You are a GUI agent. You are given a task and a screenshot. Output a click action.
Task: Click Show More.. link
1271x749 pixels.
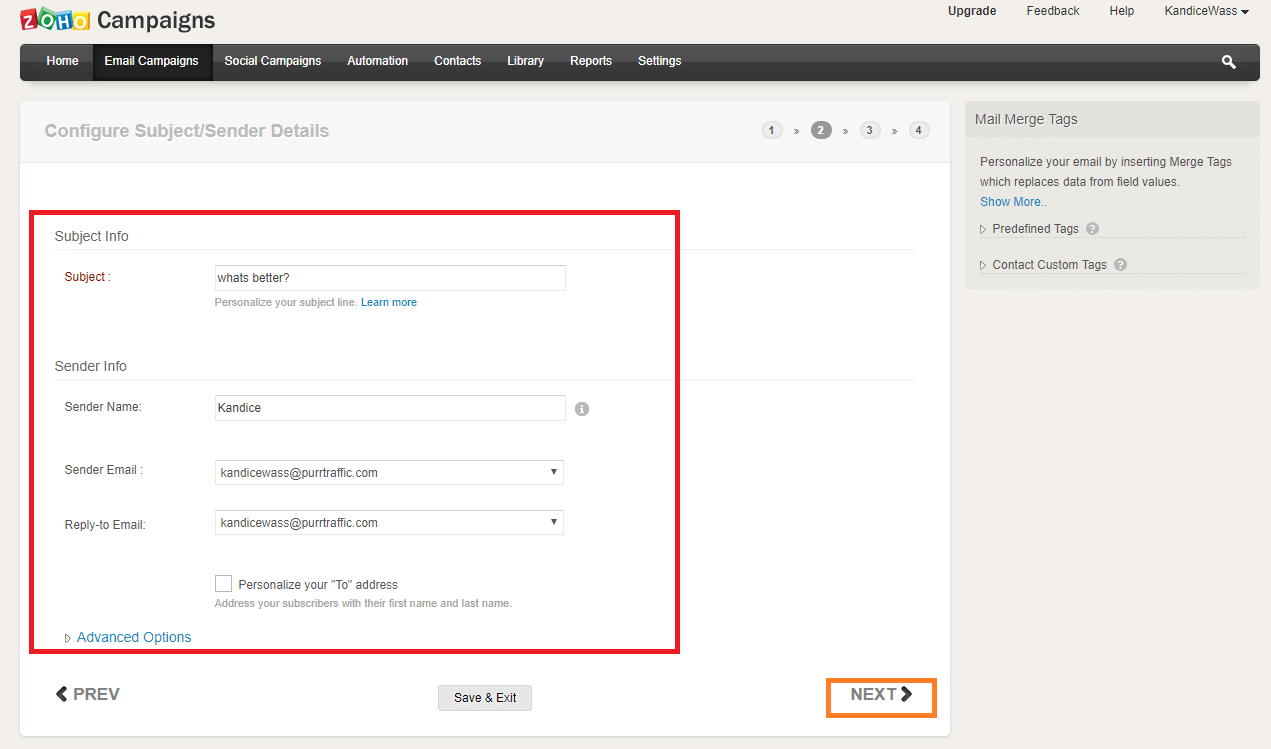[1013, 202]
